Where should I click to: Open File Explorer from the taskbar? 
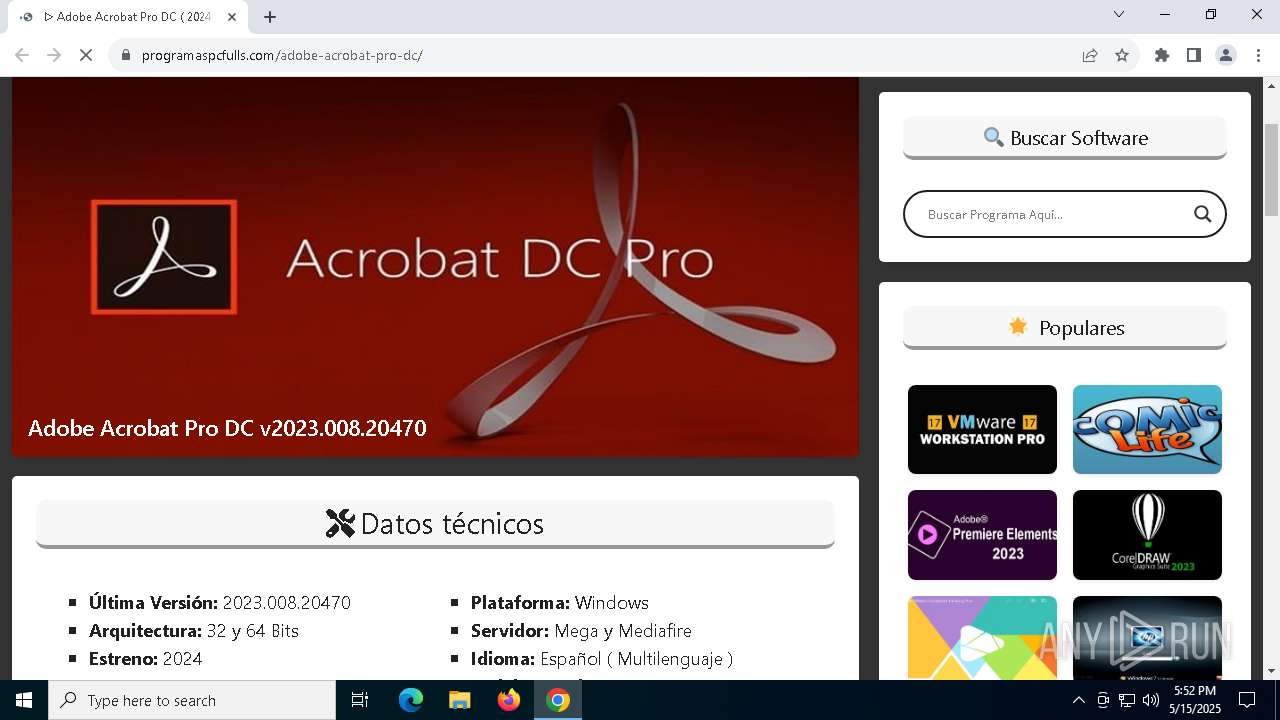click(459, 700)
